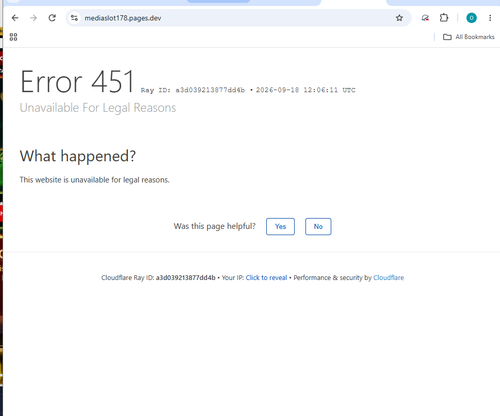Open the extensions puzzle icon
The image size is (500, 416).
coord(444,18)
